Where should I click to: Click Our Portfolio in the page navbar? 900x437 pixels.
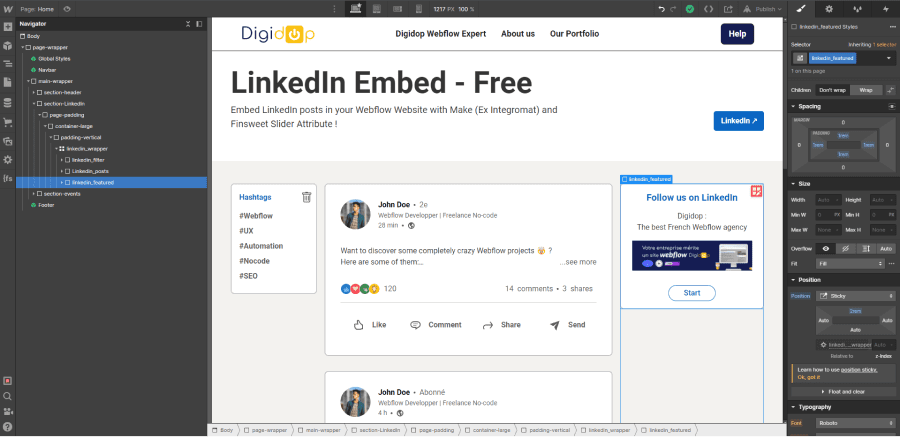coord(575,34)
